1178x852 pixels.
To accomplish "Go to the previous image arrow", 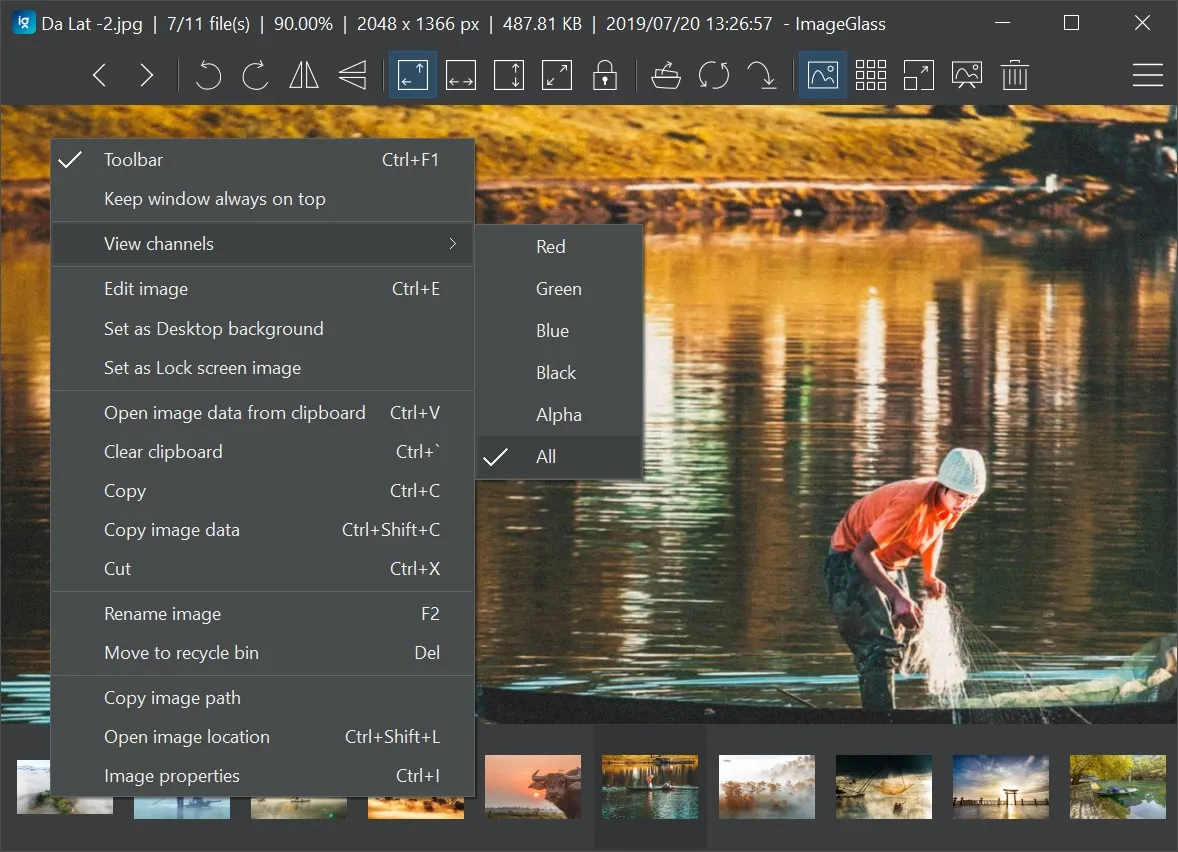I will click(x=99, y=76).
